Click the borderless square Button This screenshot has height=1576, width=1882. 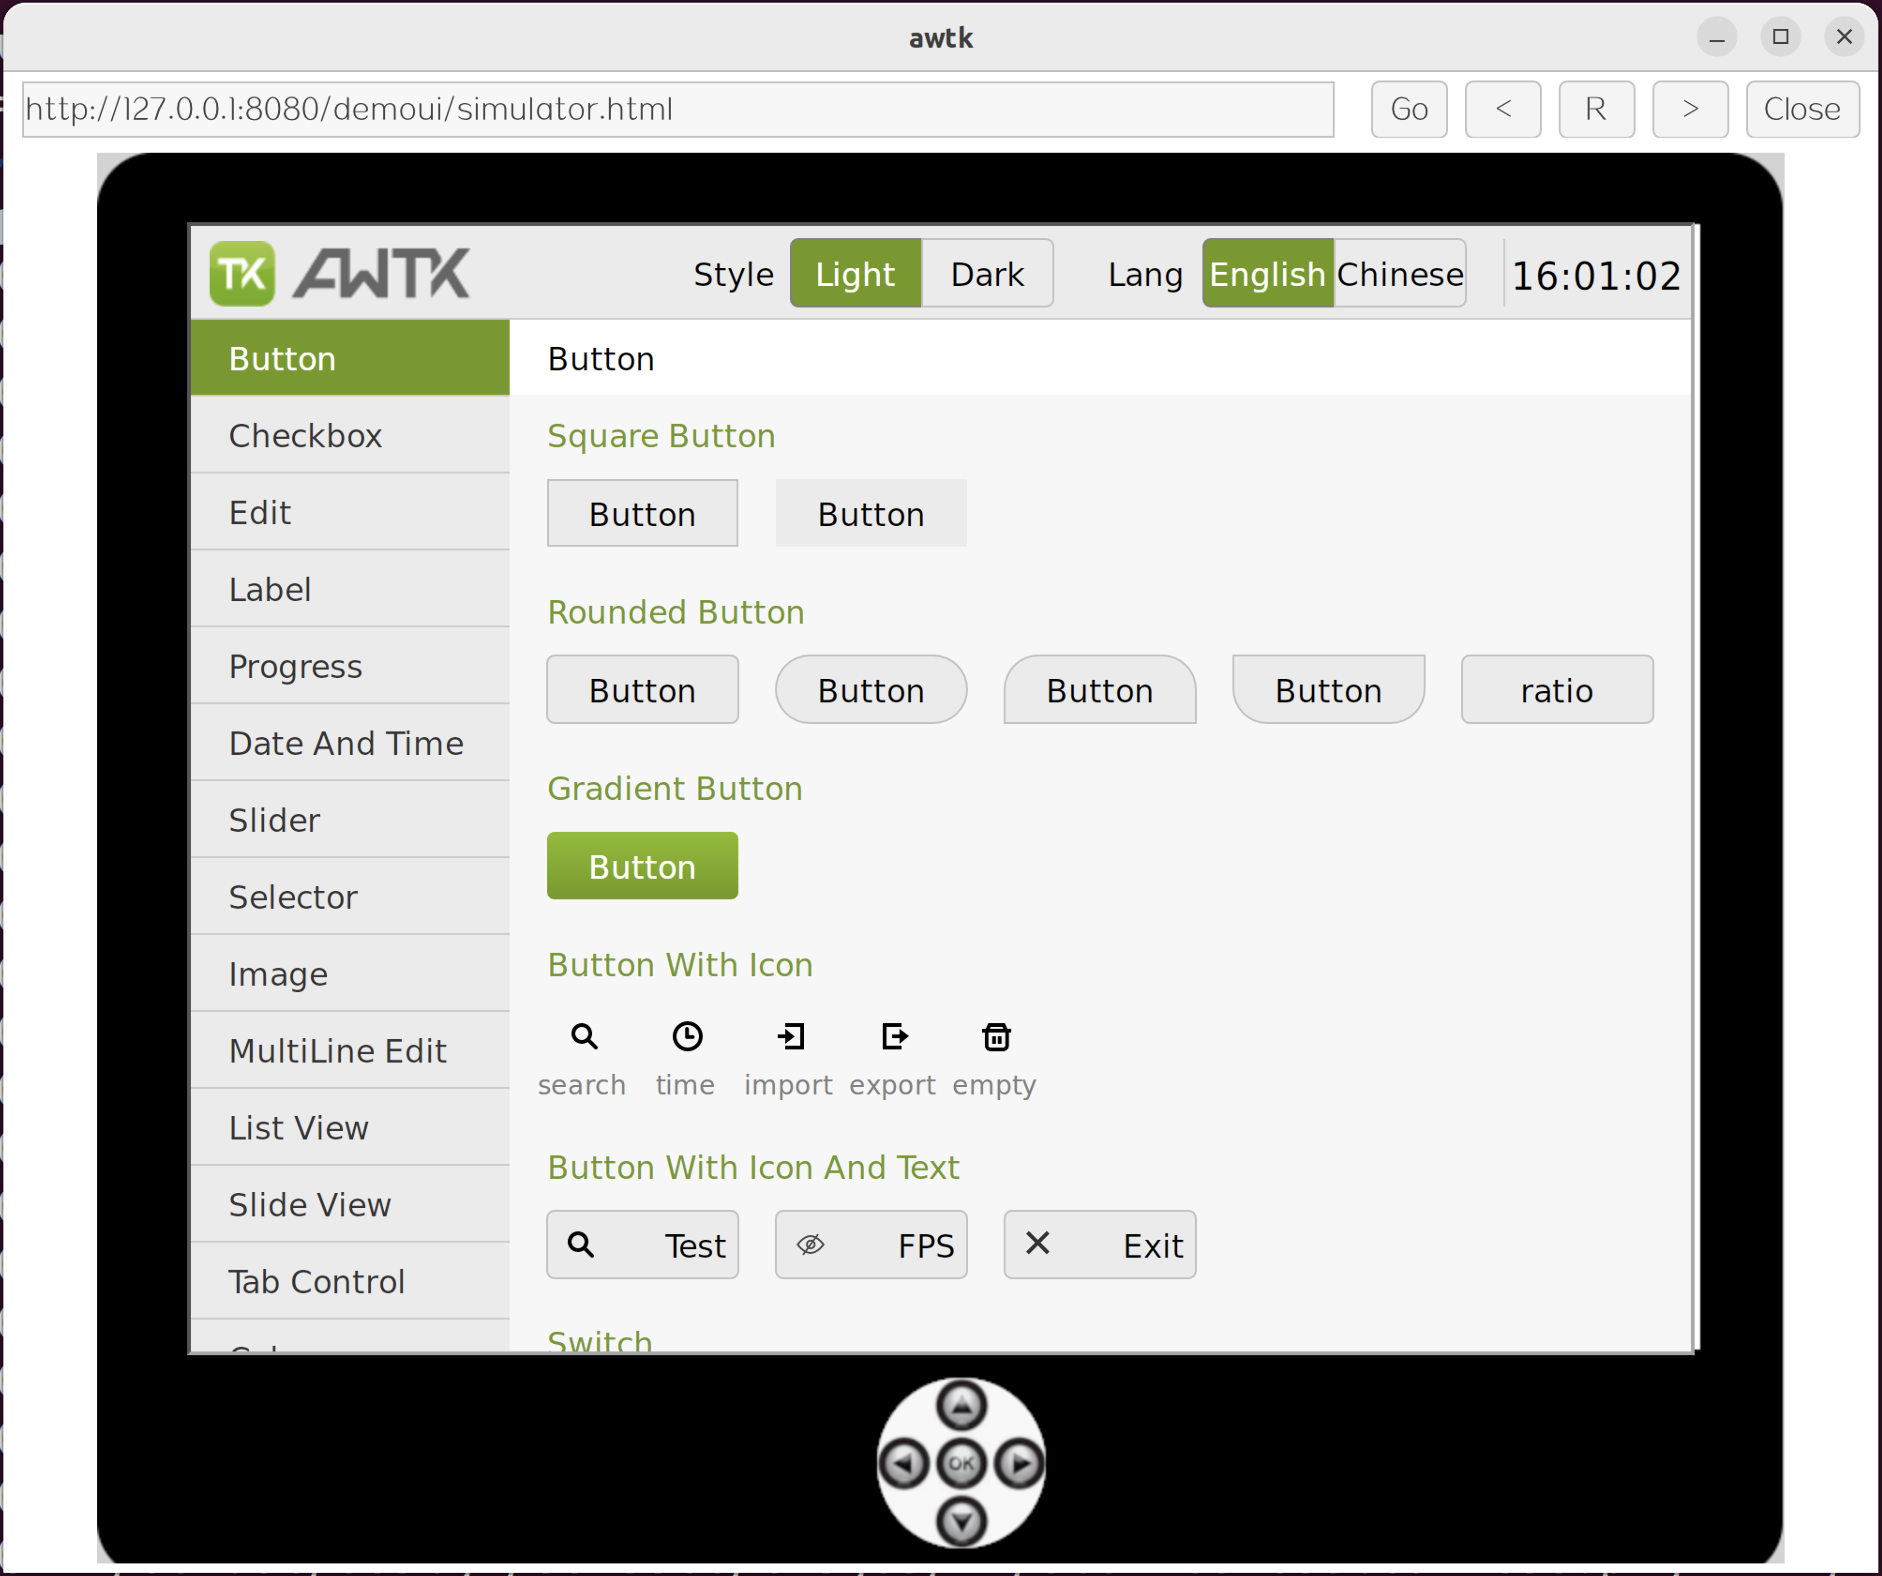coord(871,513)
